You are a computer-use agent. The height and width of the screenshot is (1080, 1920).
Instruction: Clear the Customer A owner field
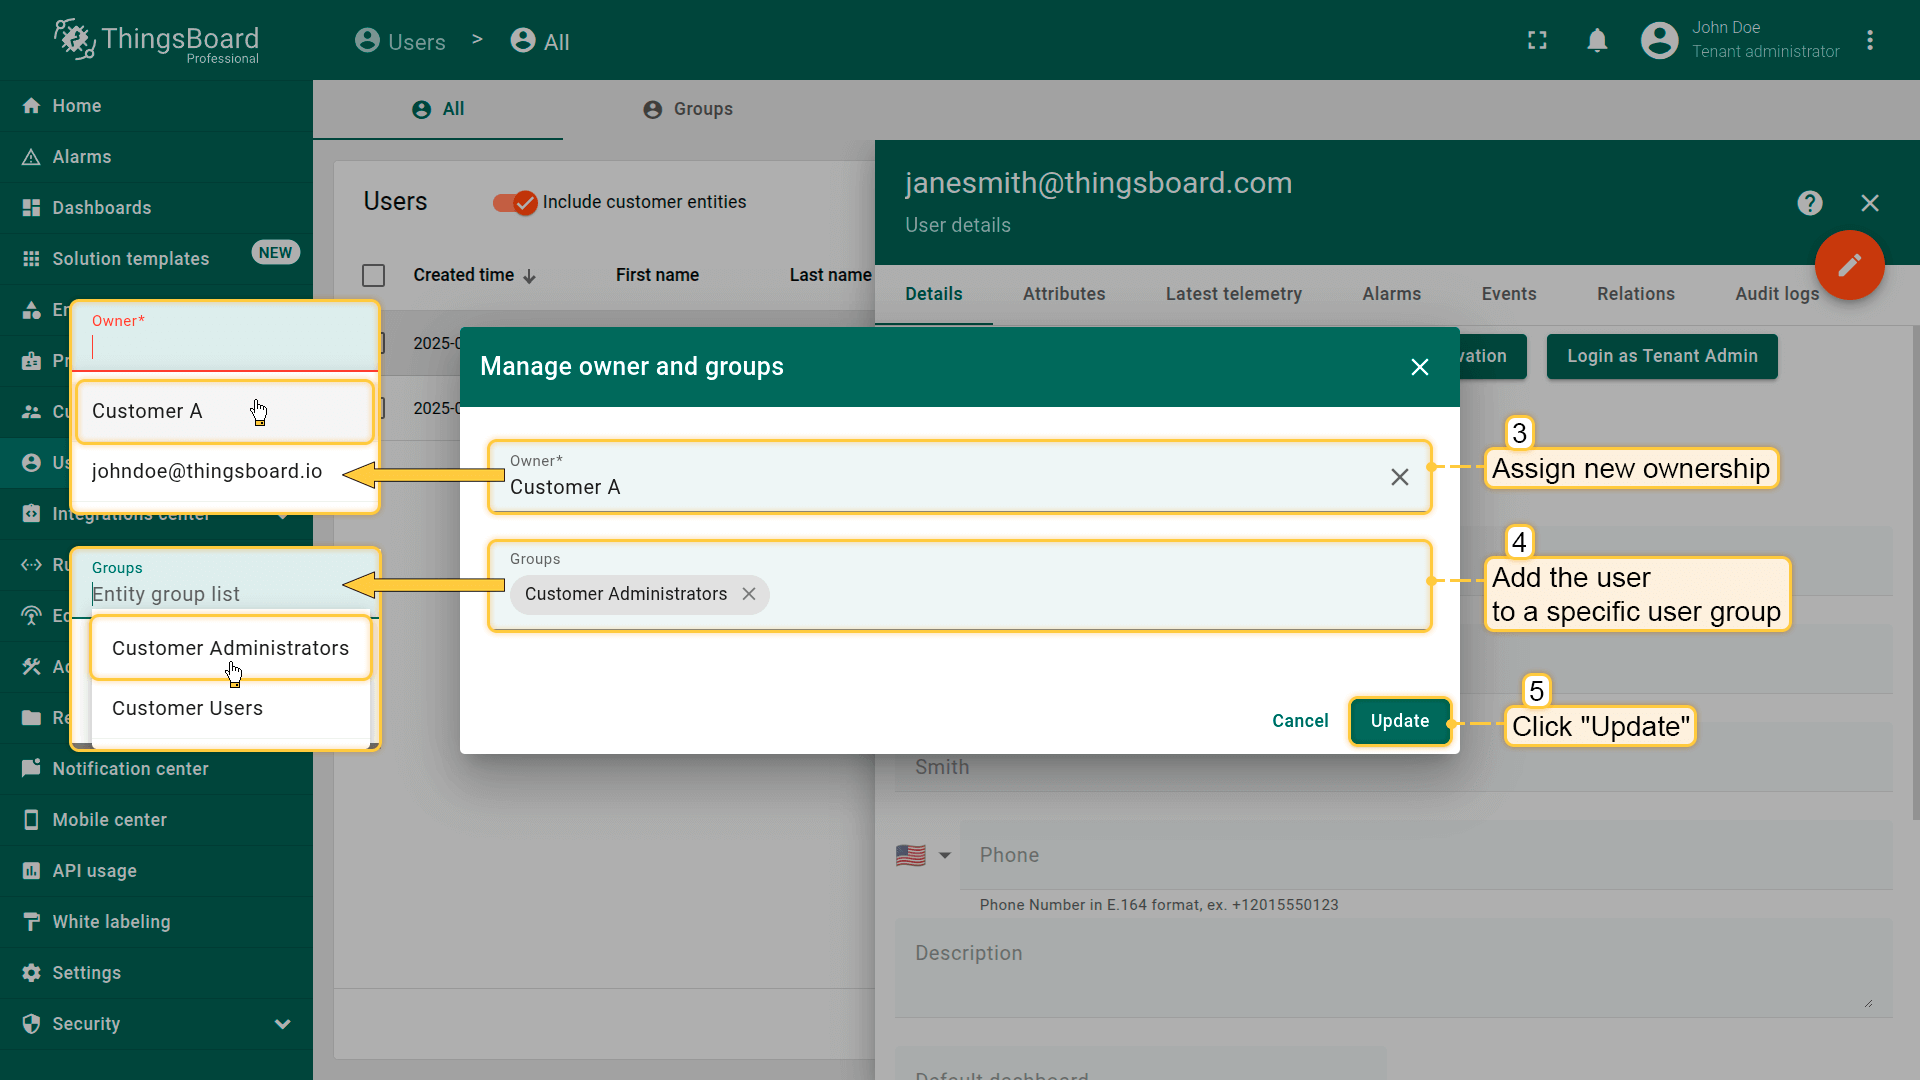1399,477
